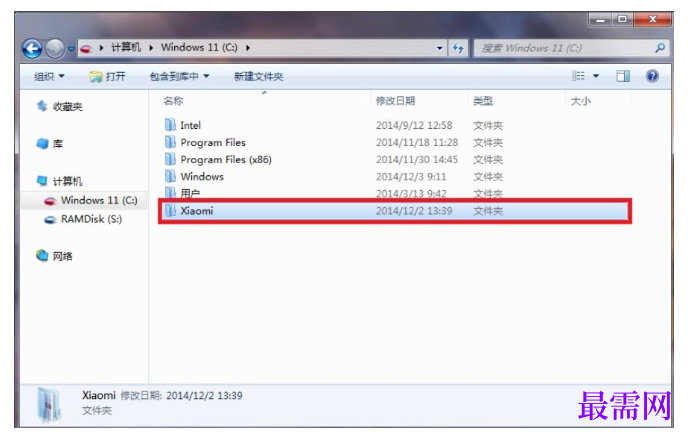Select Windows 11 (C:) in the breadcrumb

coord(199,48)
